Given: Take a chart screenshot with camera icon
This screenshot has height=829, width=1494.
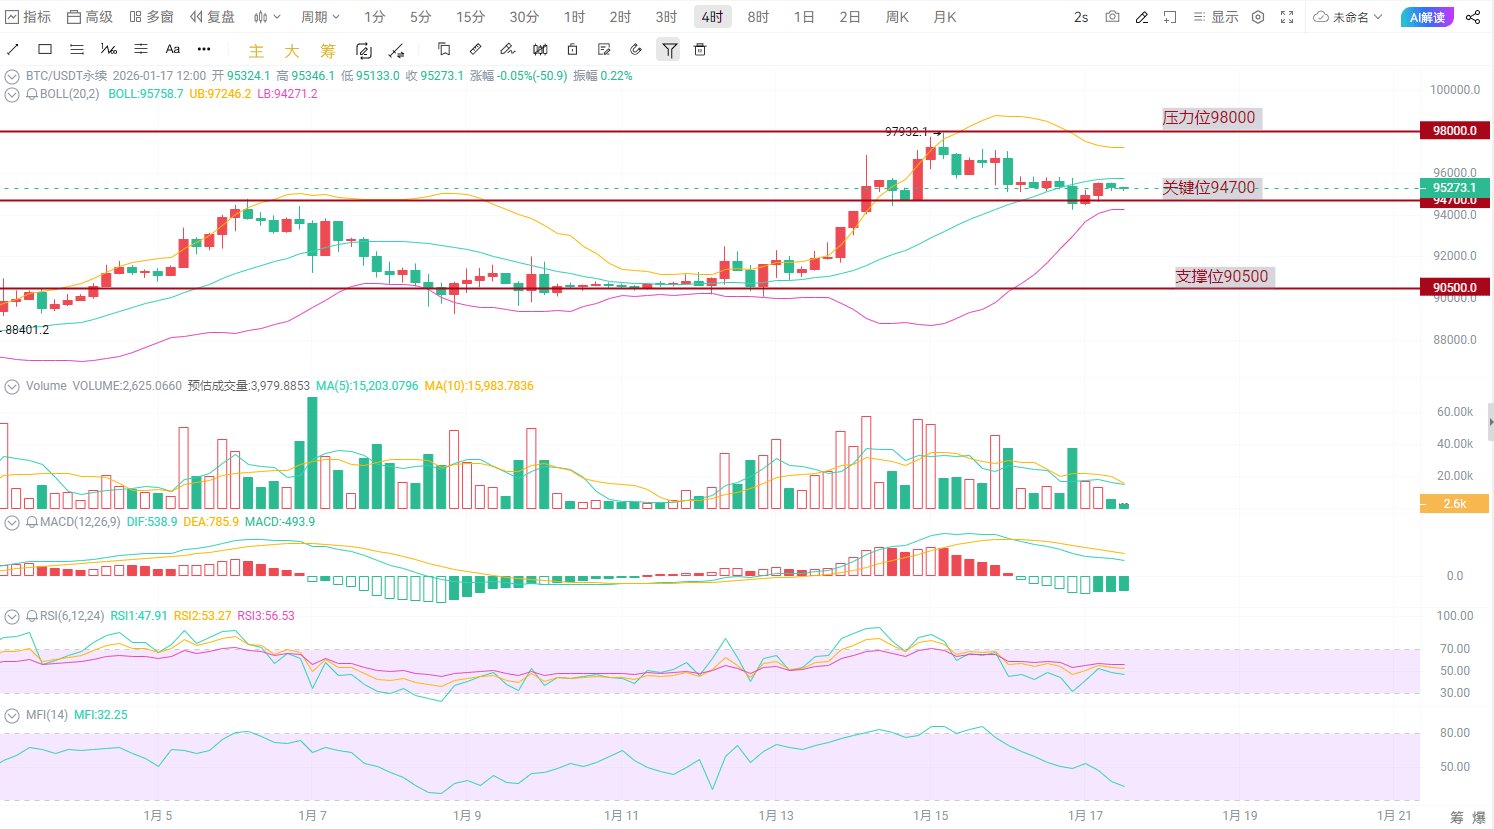Looking at the screenshot, I should (x=1112, y=17).
